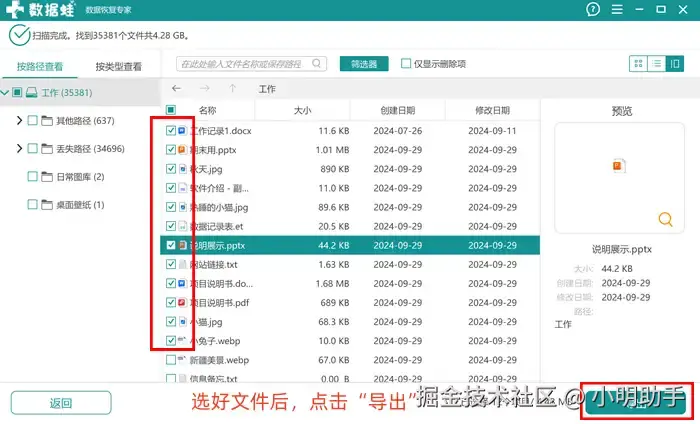700x424 pixels.
Task: Click the 2024-07-26 creation date cell
Action: pos(398,131)
